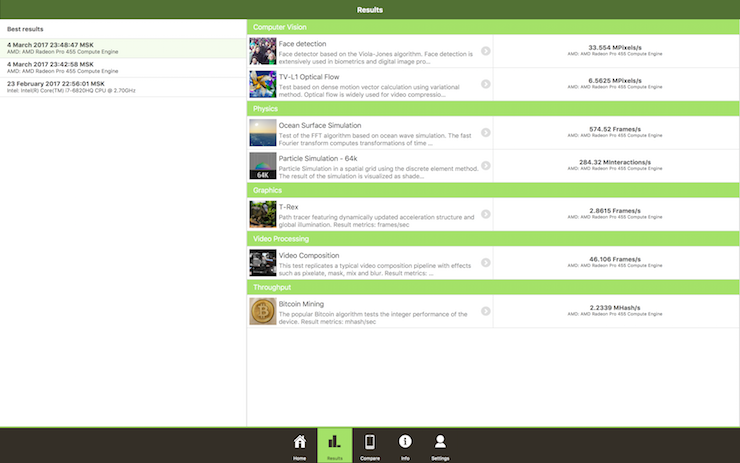Click the T-Rex title text

[x=288, y=207]
